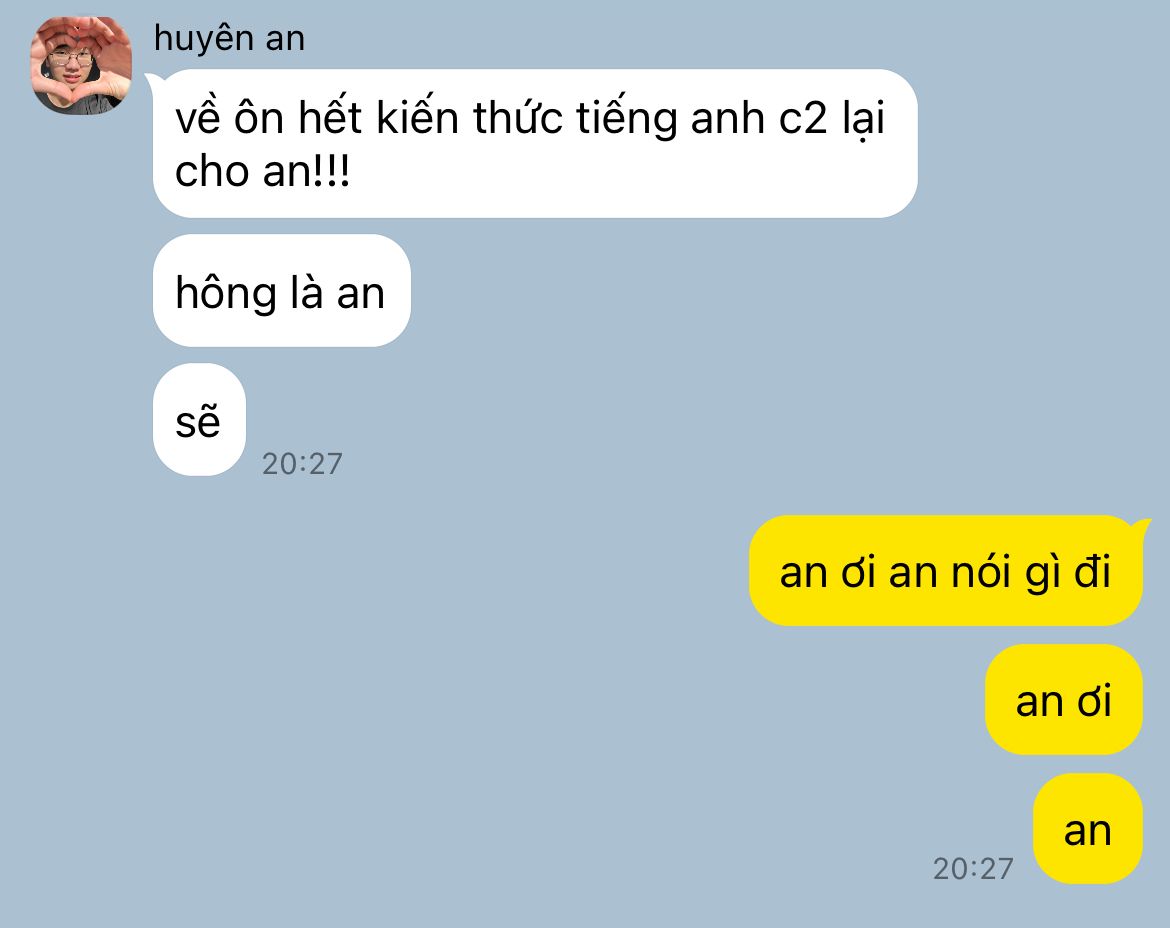Select the last yellow "an" message bubble
The image size is (1170, 928).
1088,829
